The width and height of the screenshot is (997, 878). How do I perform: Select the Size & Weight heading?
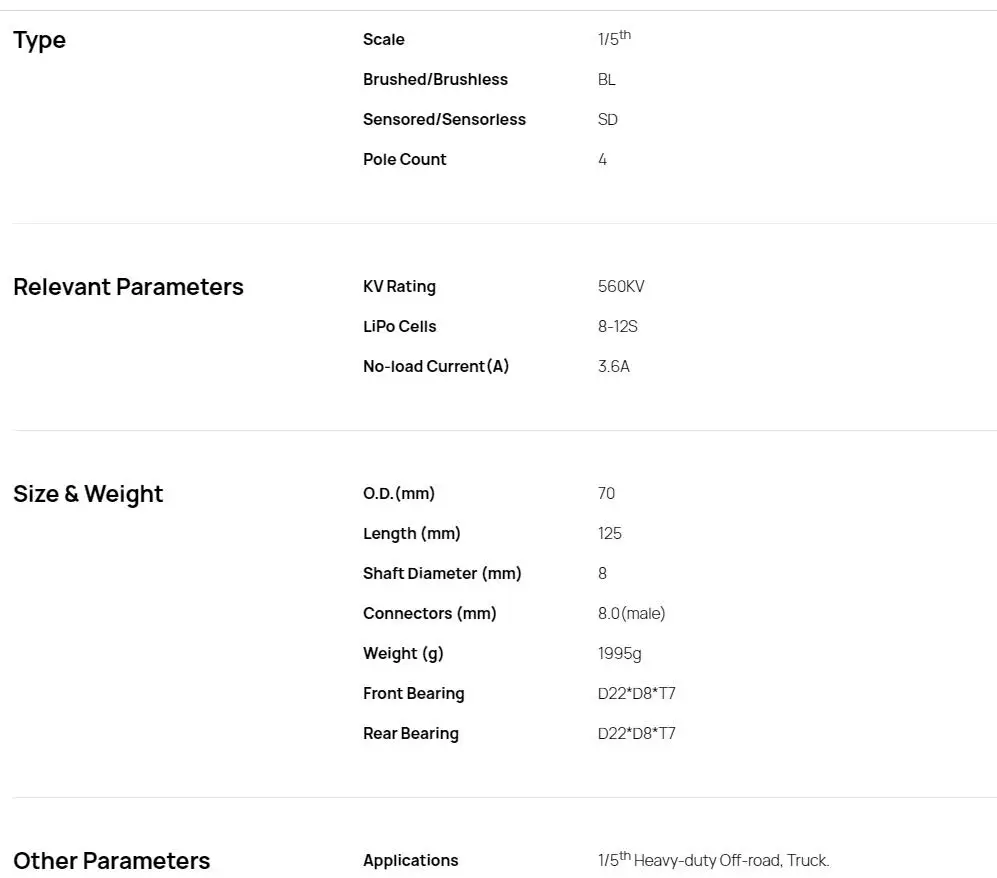(x=88, y=494)
